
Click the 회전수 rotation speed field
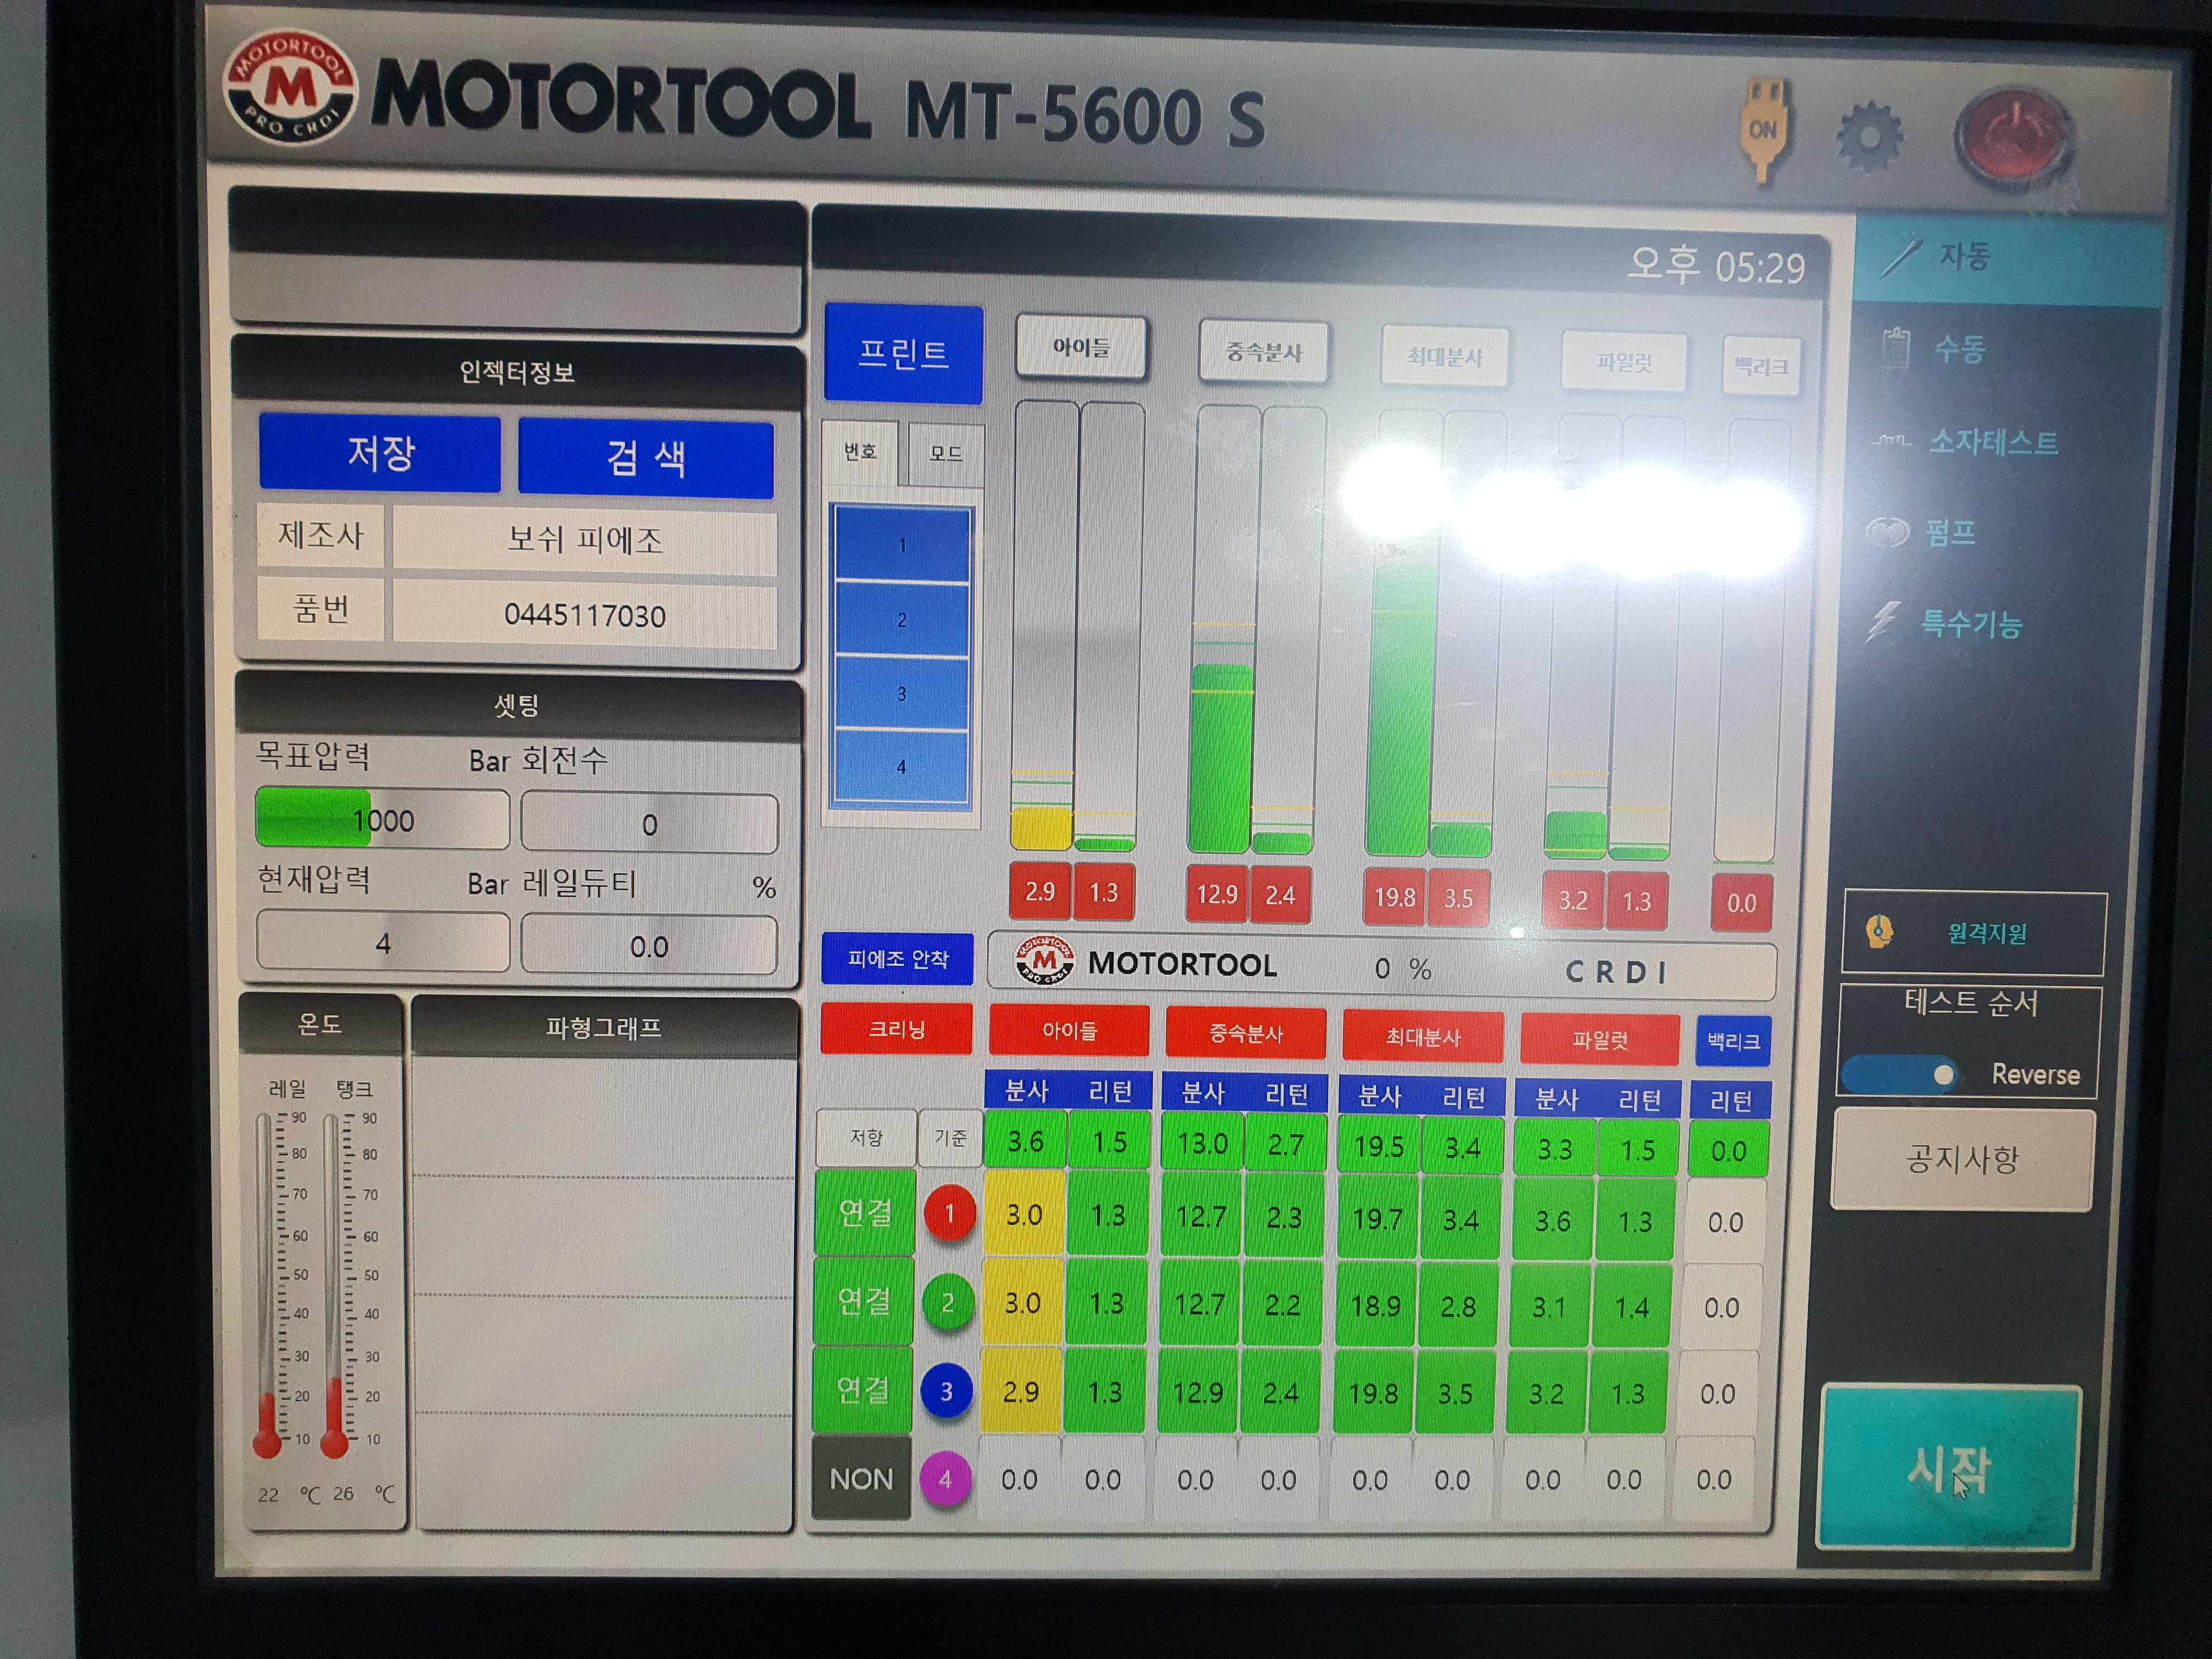(649, 824)
